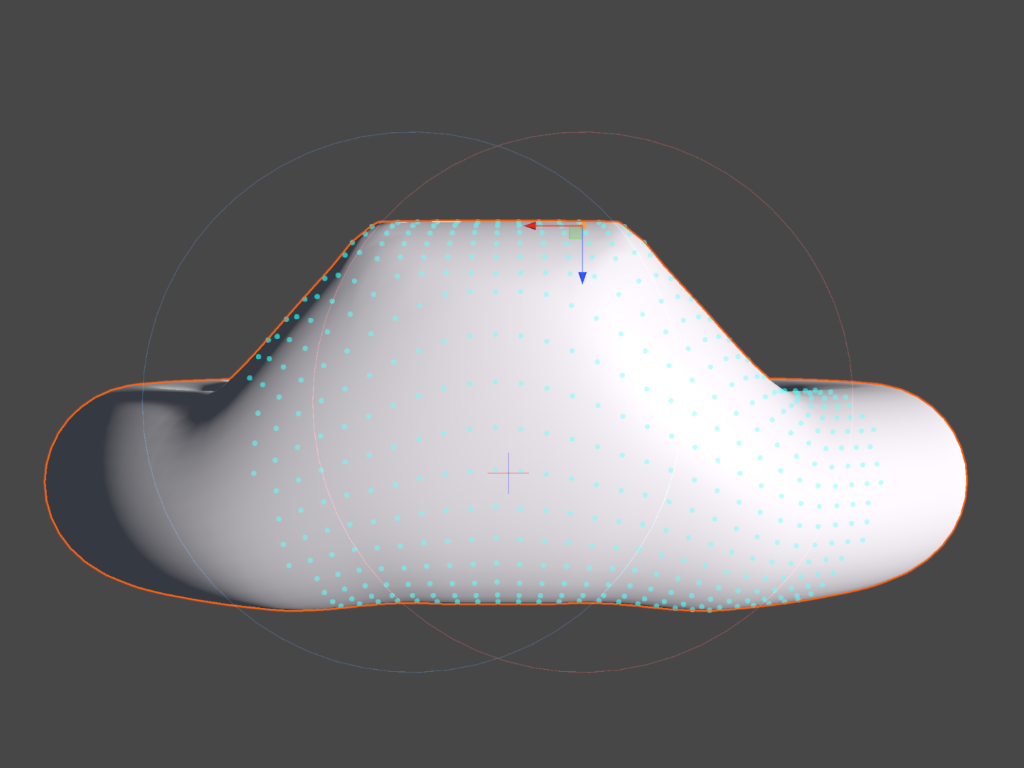Click the orange origin dot of the gizmo
The image size is (1024, 768).
tap(583, 225)
